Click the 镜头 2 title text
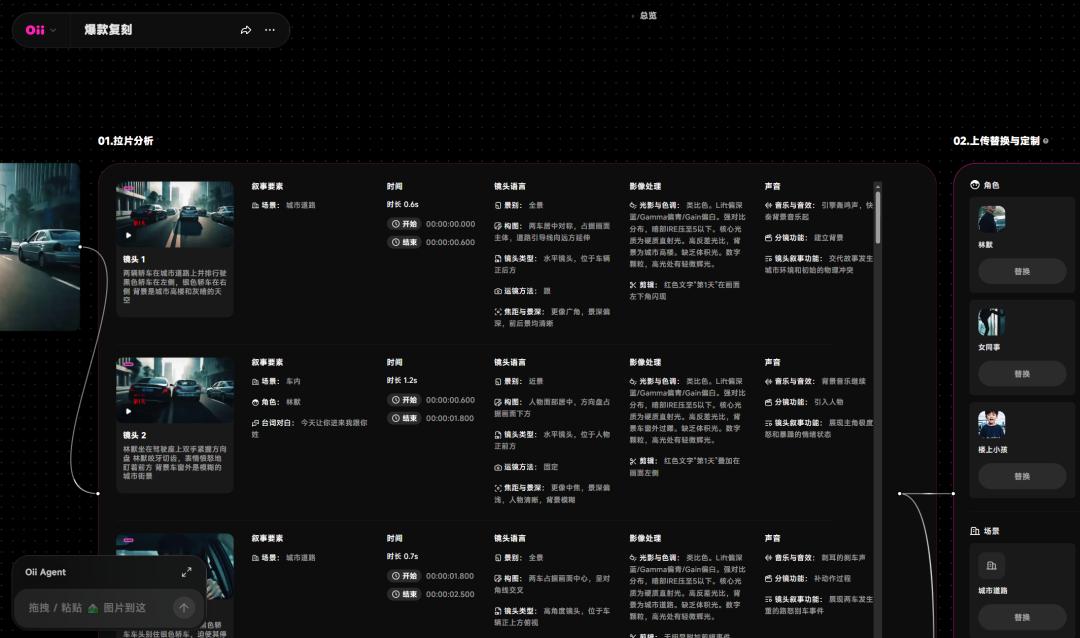The height and width of the screenshot is (638, 1080). pos(134,435)
